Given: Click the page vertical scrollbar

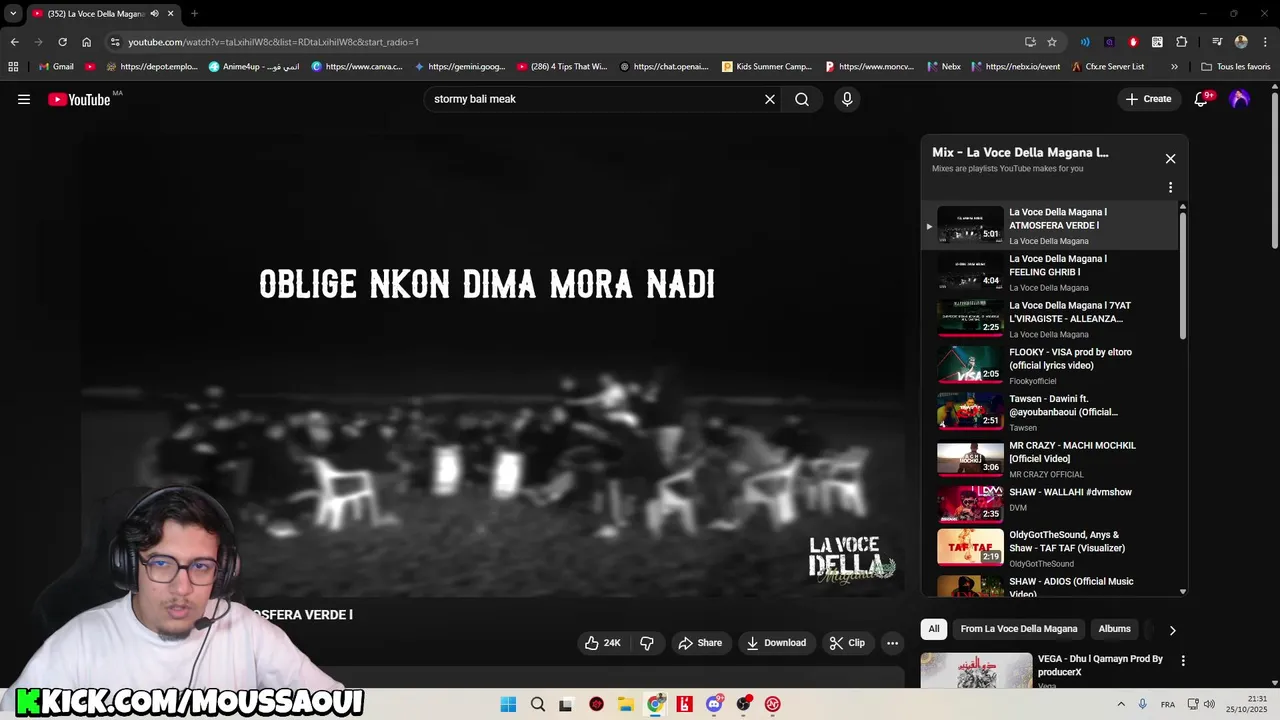Looking at the screenshot, I should pos(1274,170).
